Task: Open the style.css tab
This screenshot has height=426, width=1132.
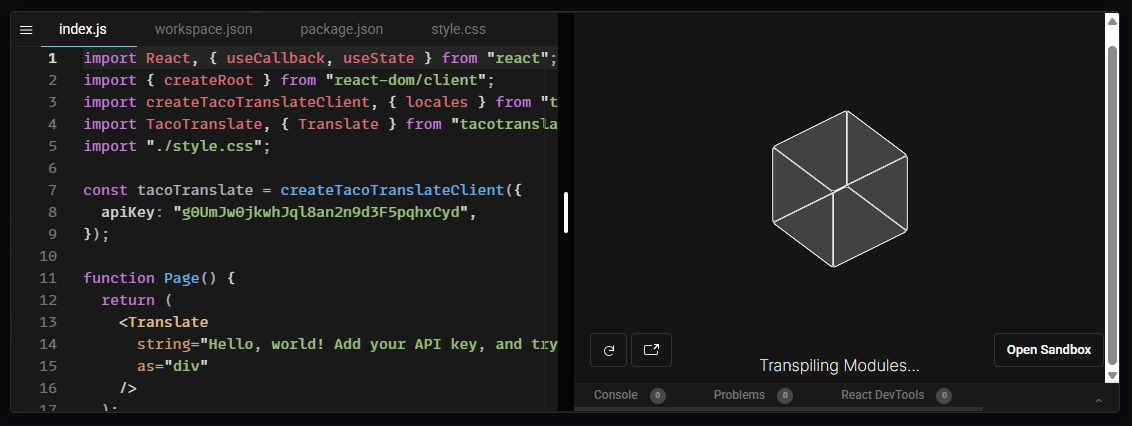Action: coord(458,30)
